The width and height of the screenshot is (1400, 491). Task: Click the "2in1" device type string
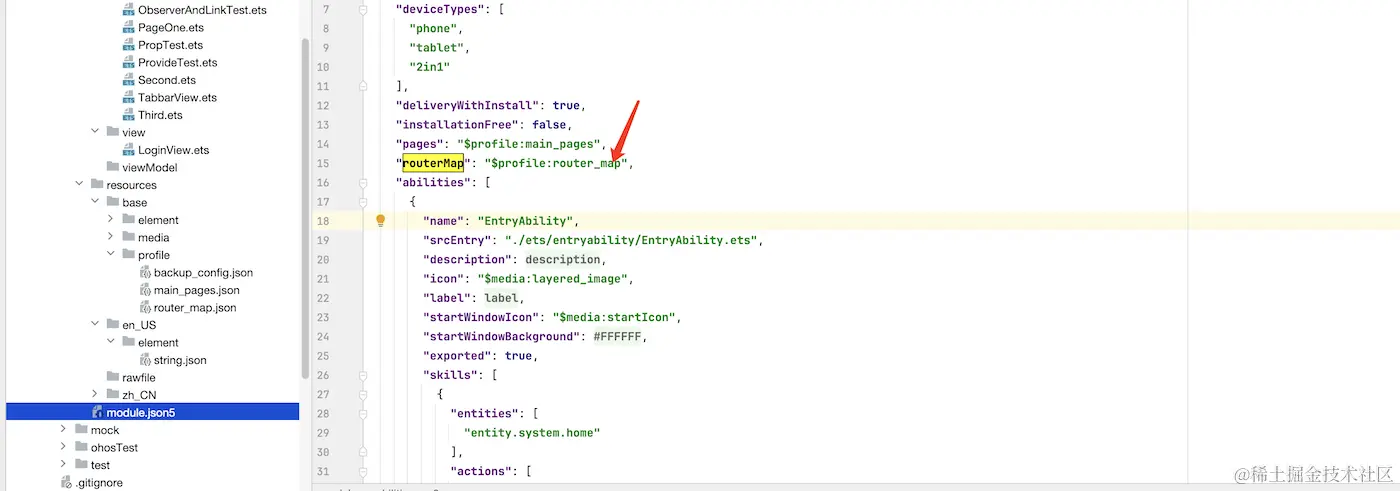point(429,67)
